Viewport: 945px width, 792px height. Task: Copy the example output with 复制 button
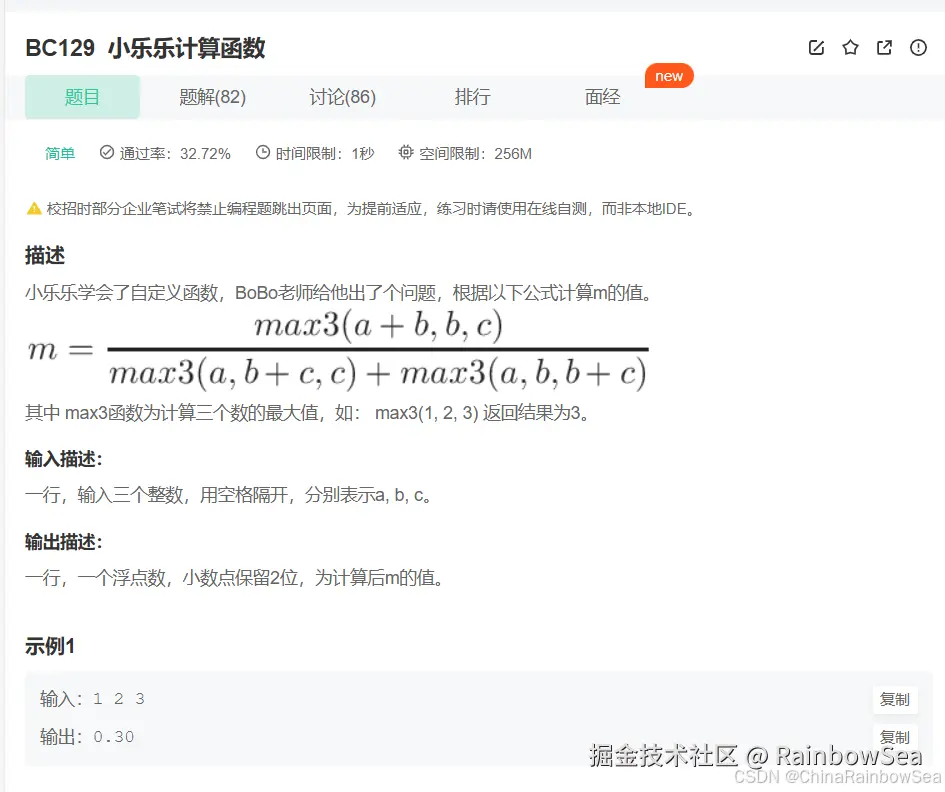point(894,737)
